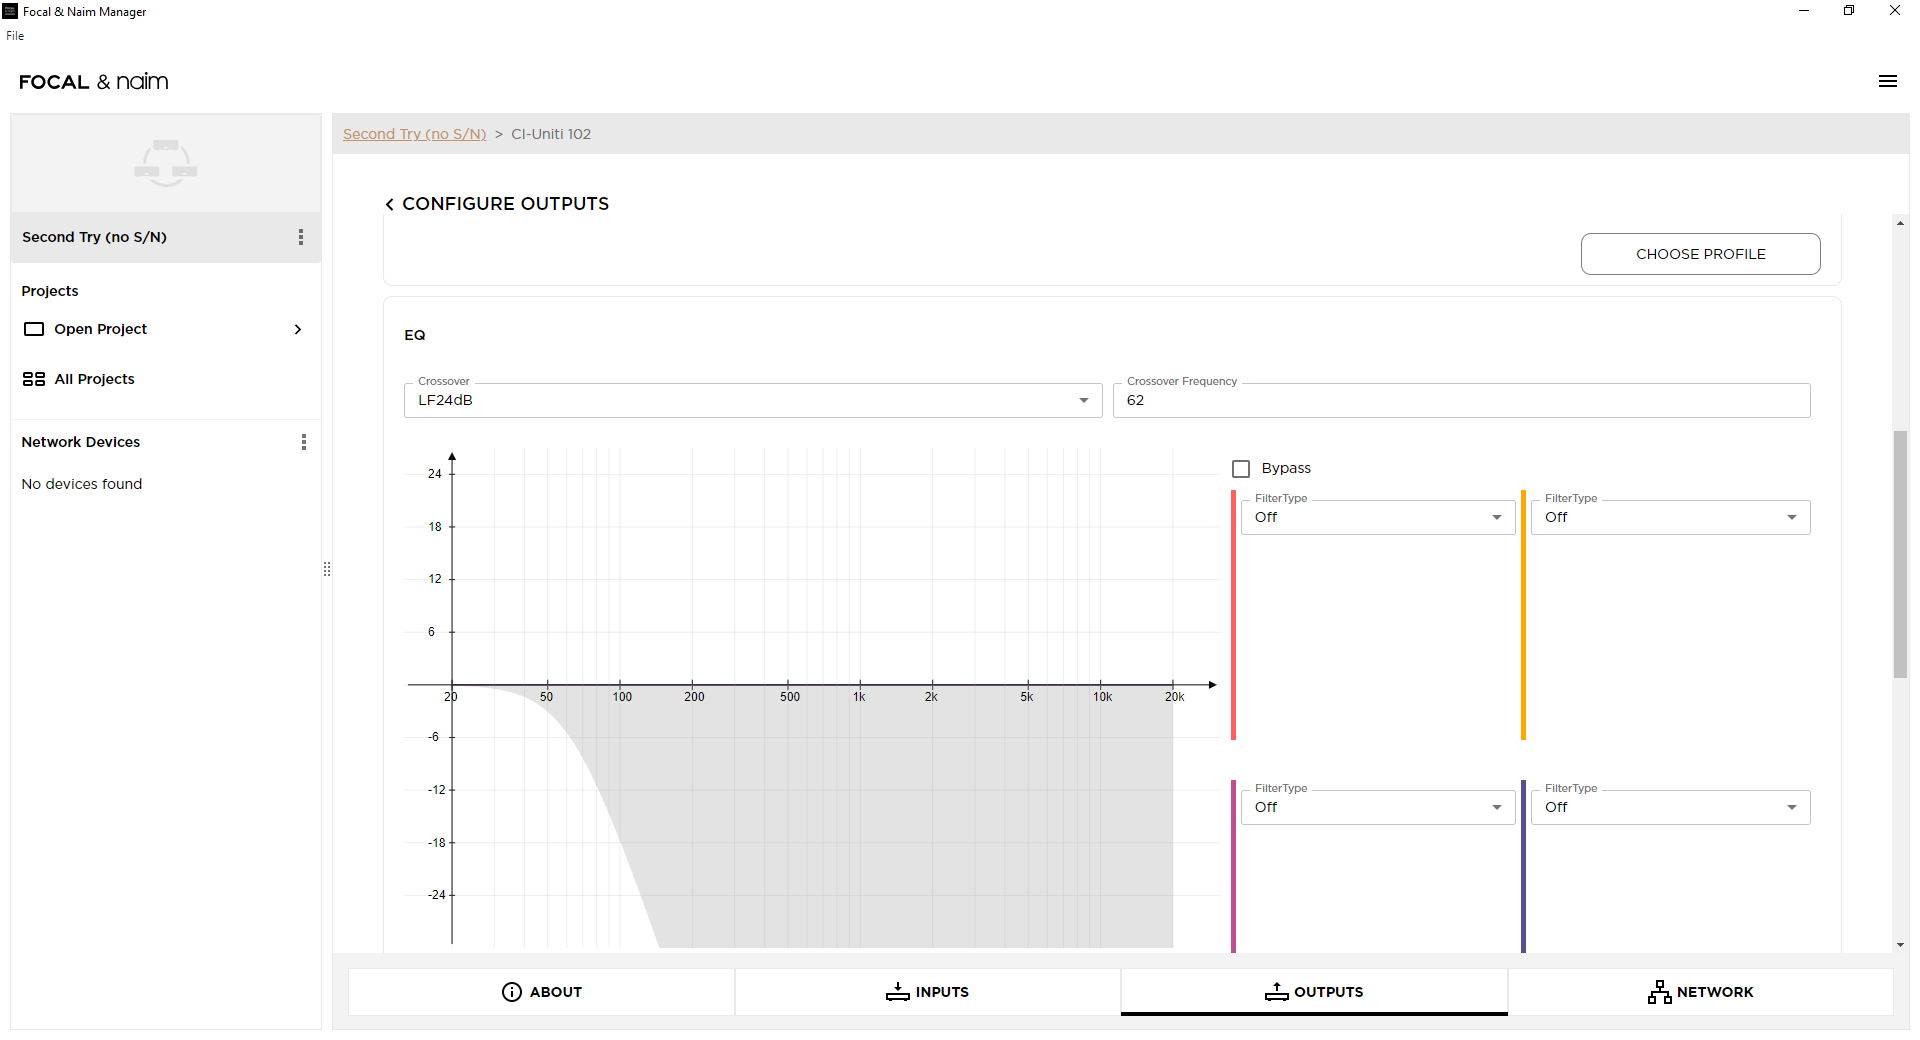Click the back chevron beside Configure Outputs

(x=389, y=204)
